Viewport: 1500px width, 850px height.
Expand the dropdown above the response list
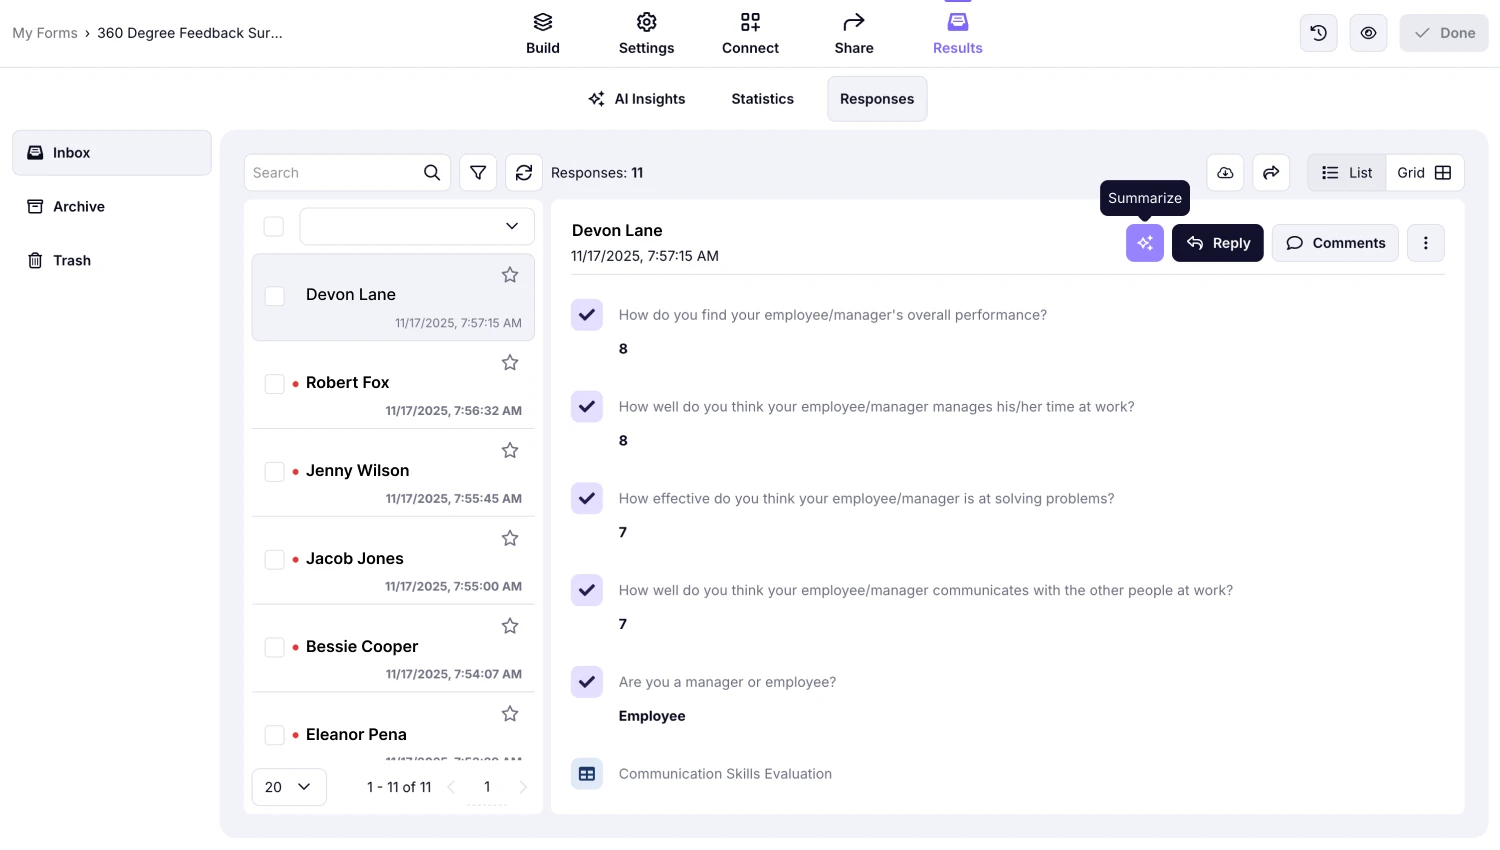pyautogui.click(x=417, y=227)
